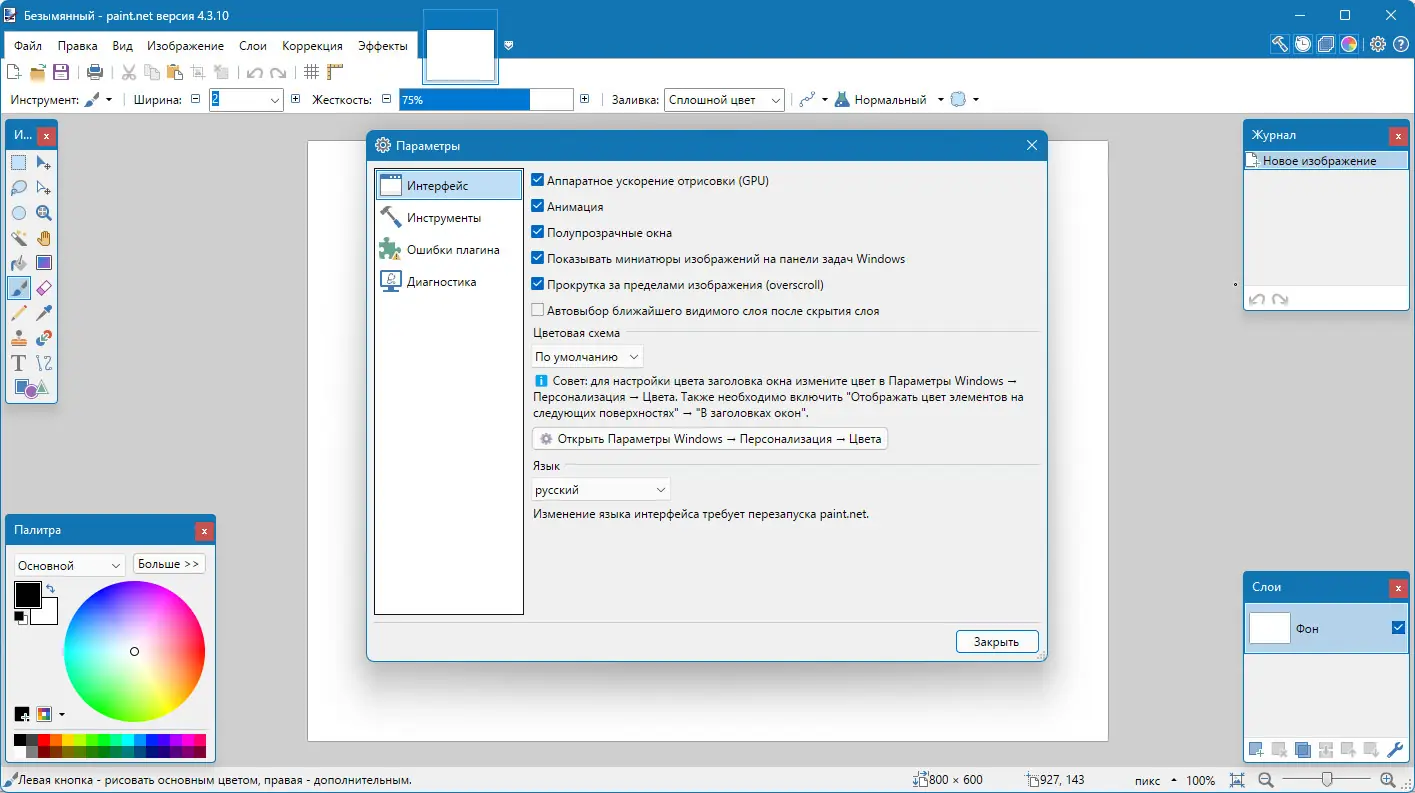Open layer properties with the wrench icon
The width and height of the screenshot is (1415, 793).
[x=1396, y=748]
